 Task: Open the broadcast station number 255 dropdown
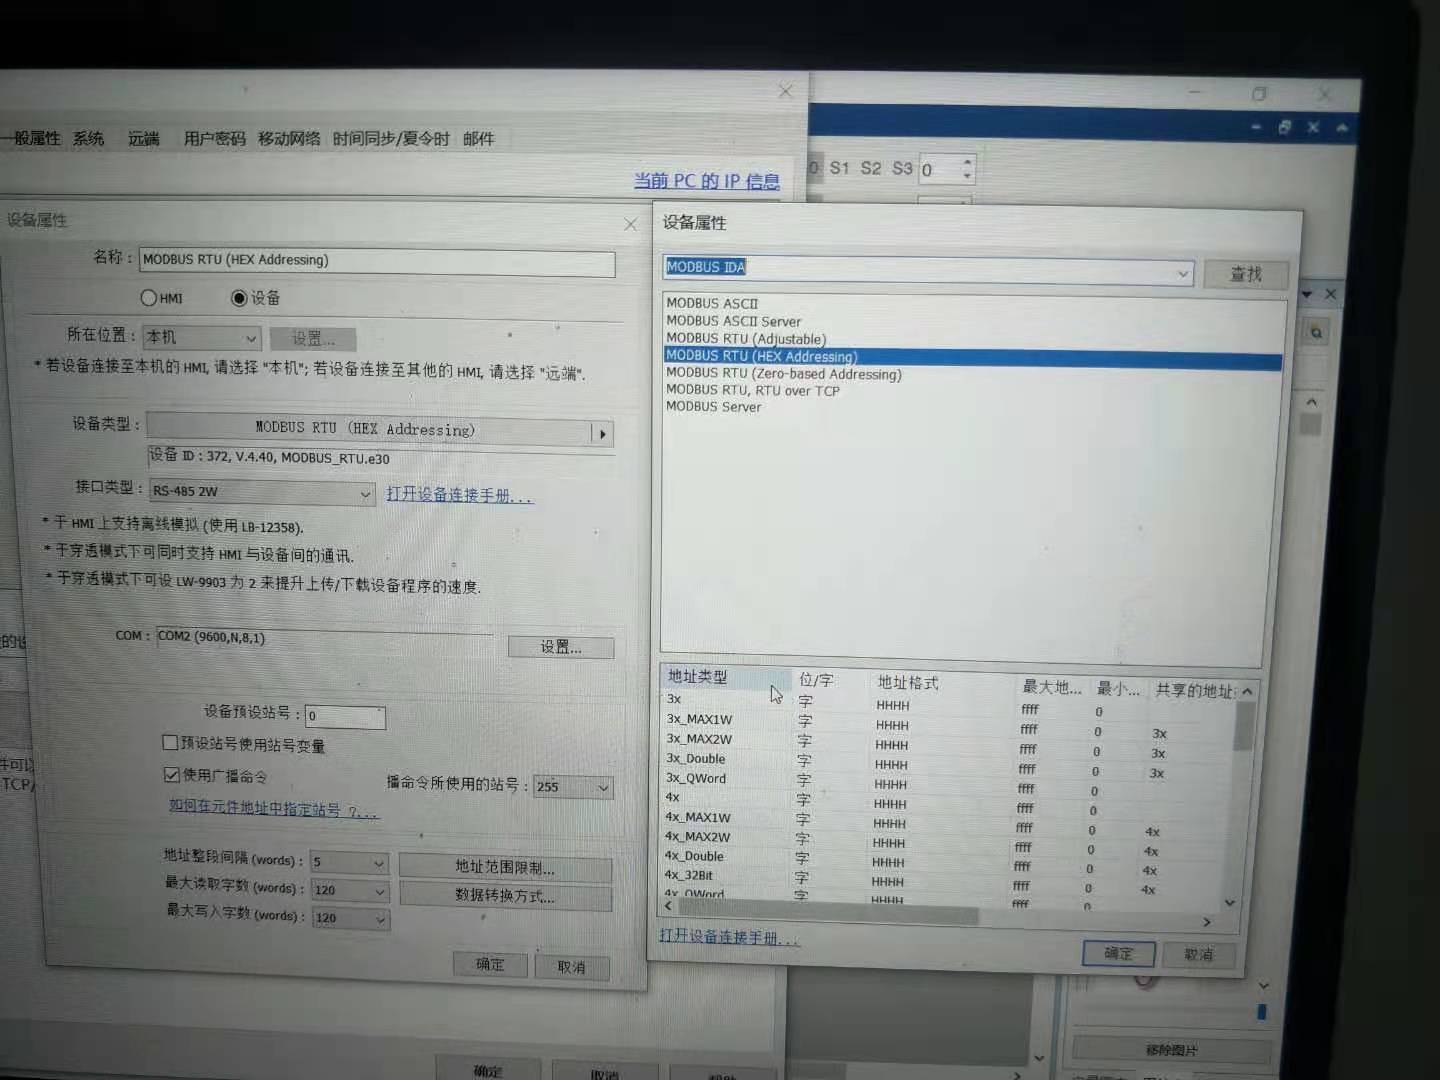pyautogui.click(x=602, y=788)
